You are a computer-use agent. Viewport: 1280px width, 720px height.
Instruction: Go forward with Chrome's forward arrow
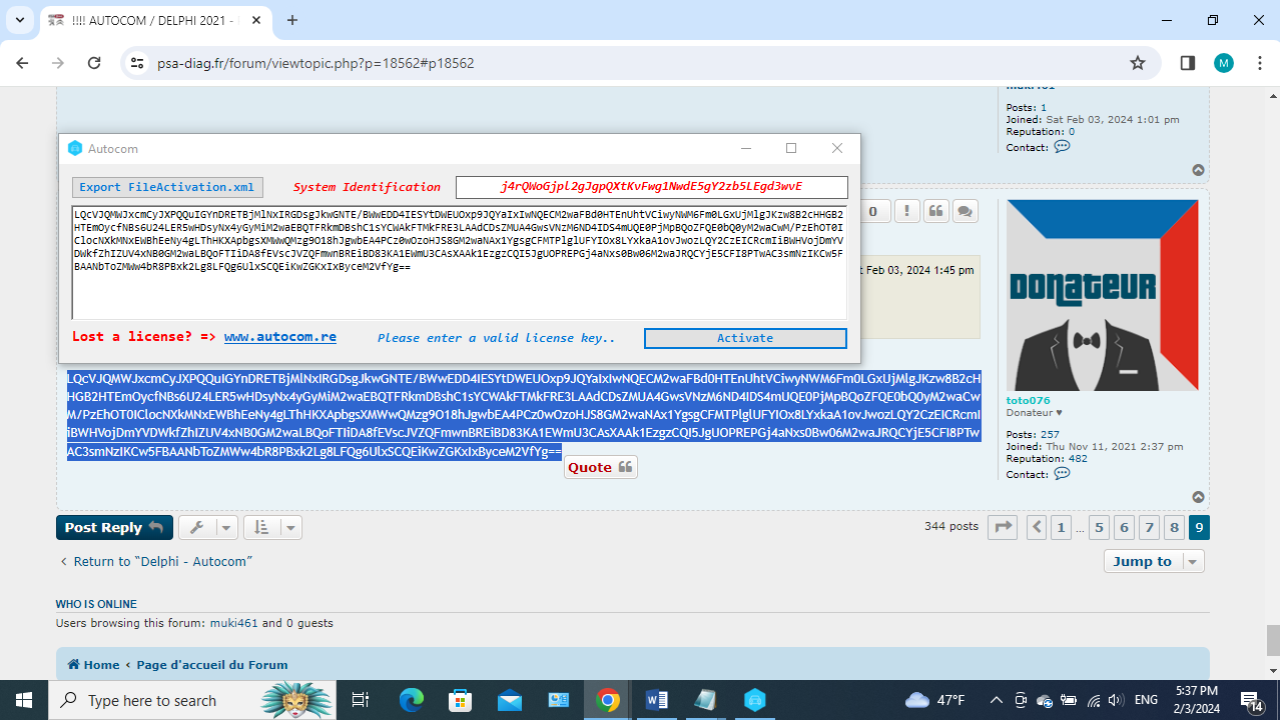click(58, 63)
